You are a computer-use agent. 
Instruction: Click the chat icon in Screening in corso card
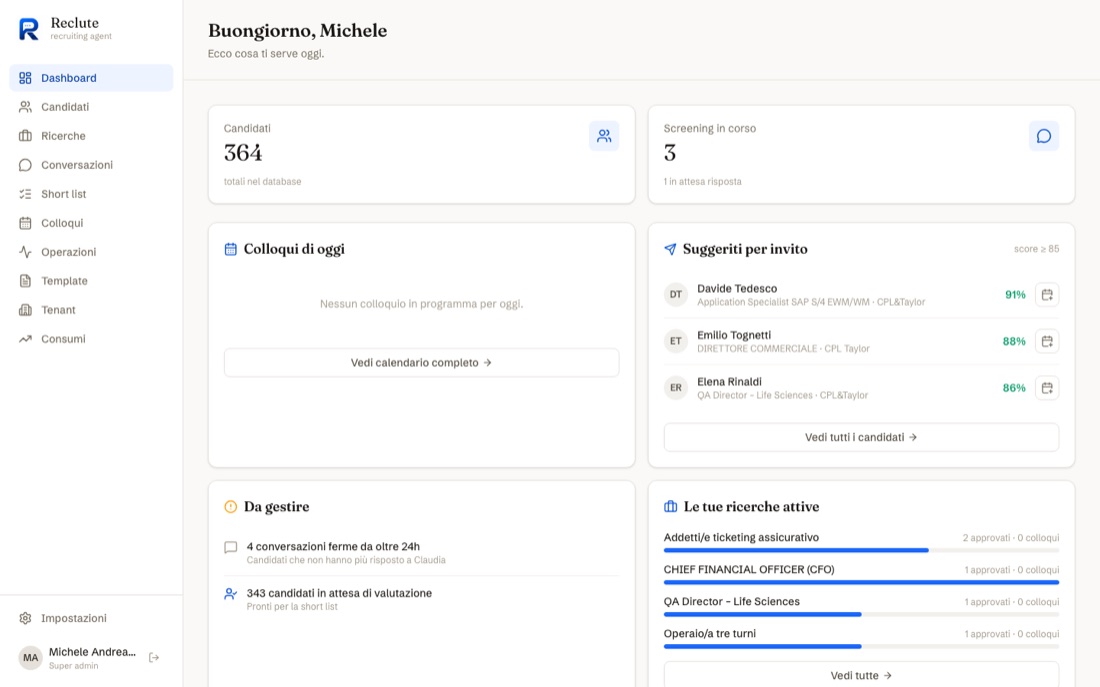coord(1044,136)
